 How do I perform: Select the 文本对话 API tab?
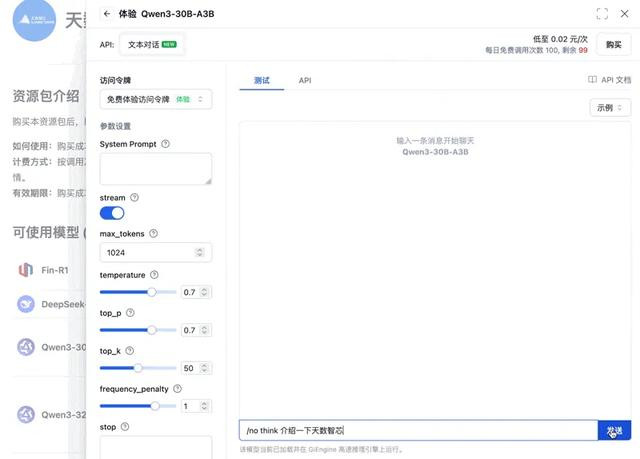[x=152, y=44]
